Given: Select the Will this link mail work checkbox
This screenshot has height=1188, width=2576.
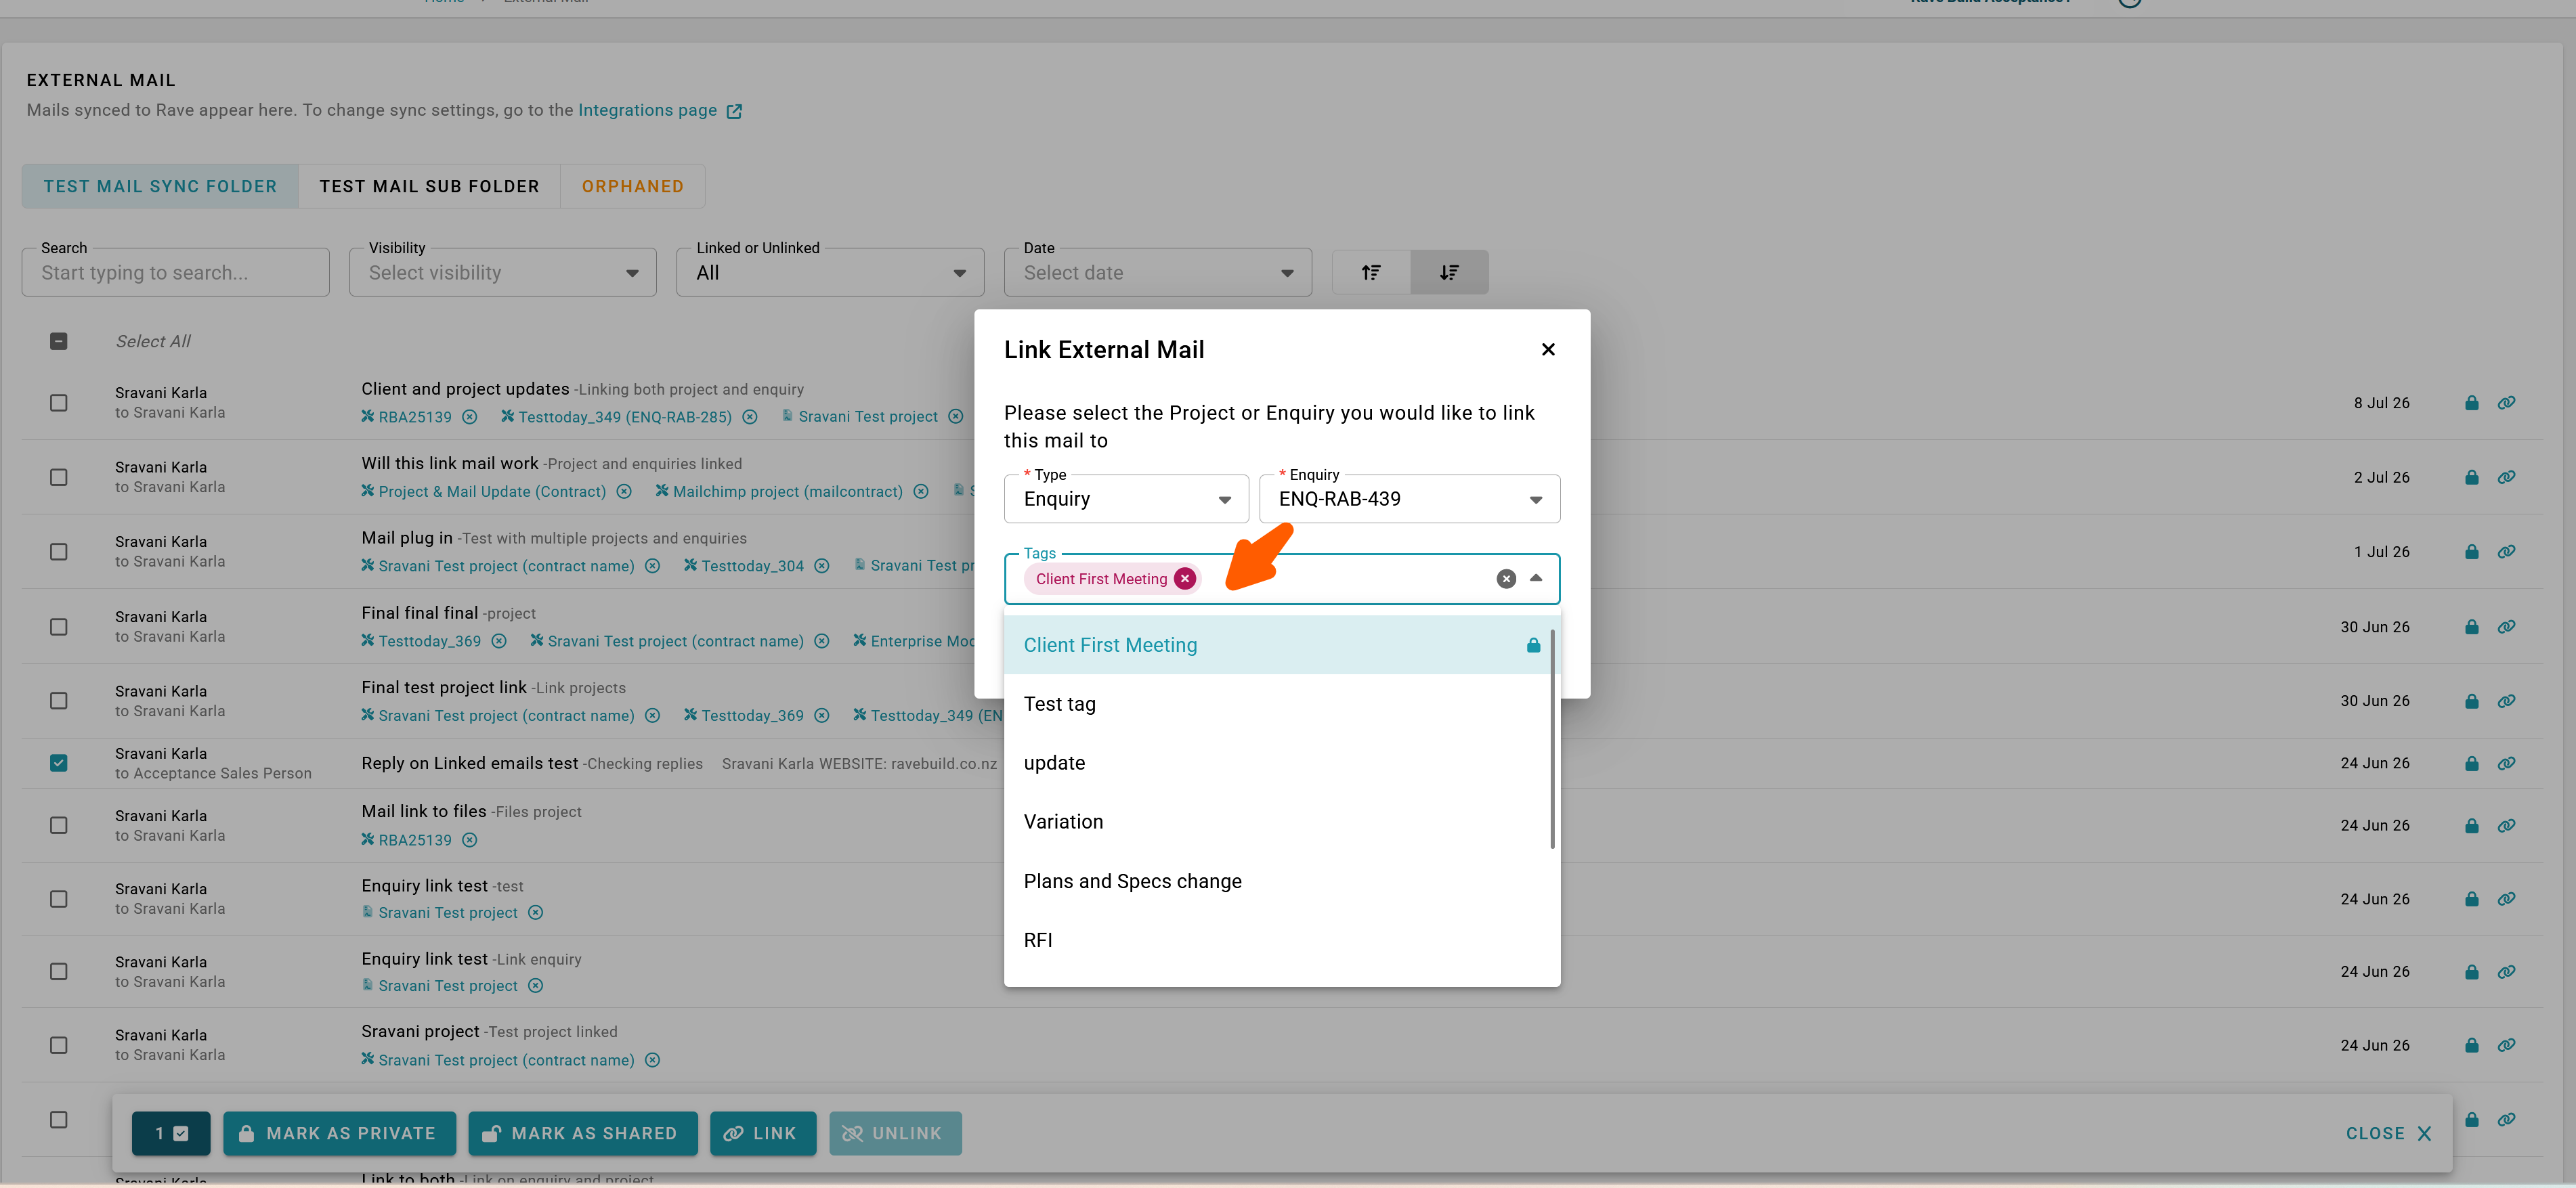Looking at the screenshot, I should coord(59,477).
